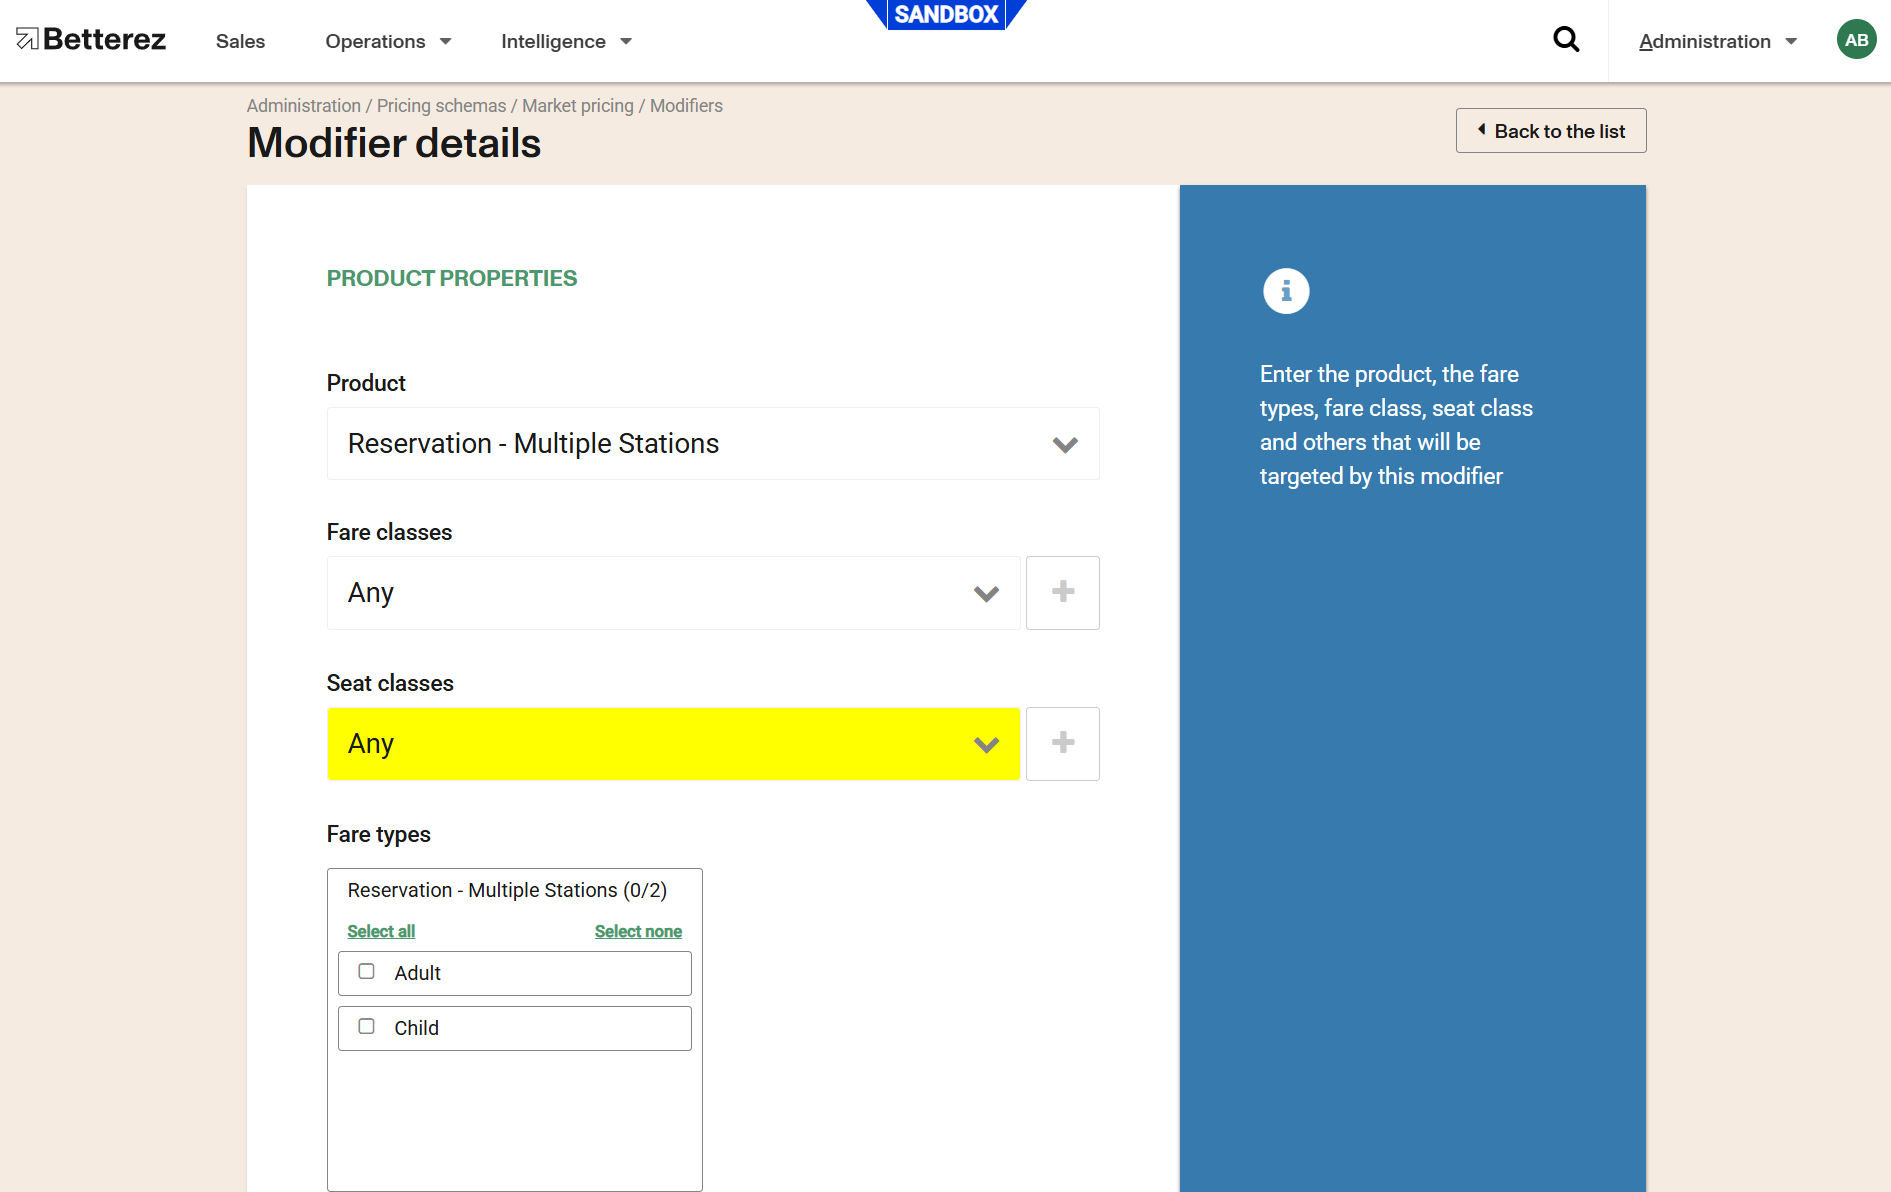Screen dimensions: 1891x1192
Task: Check the Child fare type
Action: pos(367,1027)
